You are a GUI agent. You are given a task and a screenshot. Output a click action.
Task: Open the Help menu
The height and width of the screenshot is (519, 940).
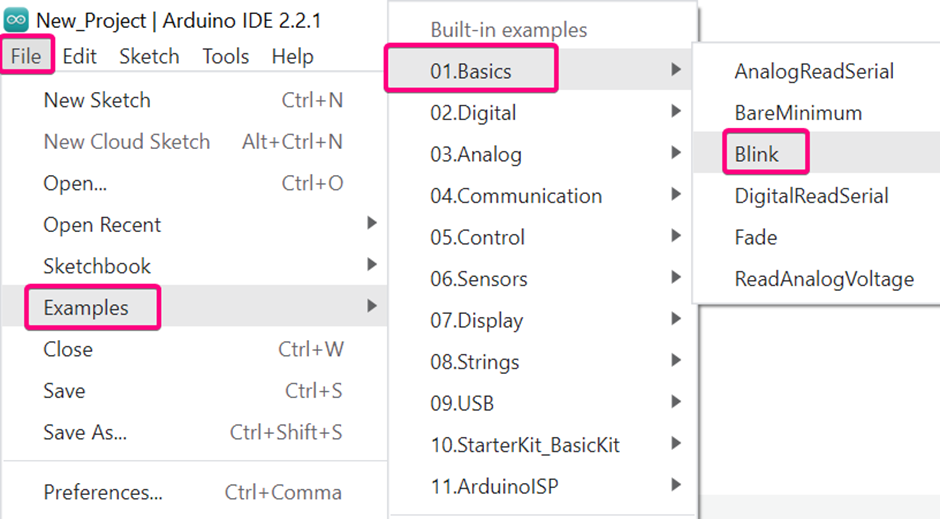coord(292,56)
